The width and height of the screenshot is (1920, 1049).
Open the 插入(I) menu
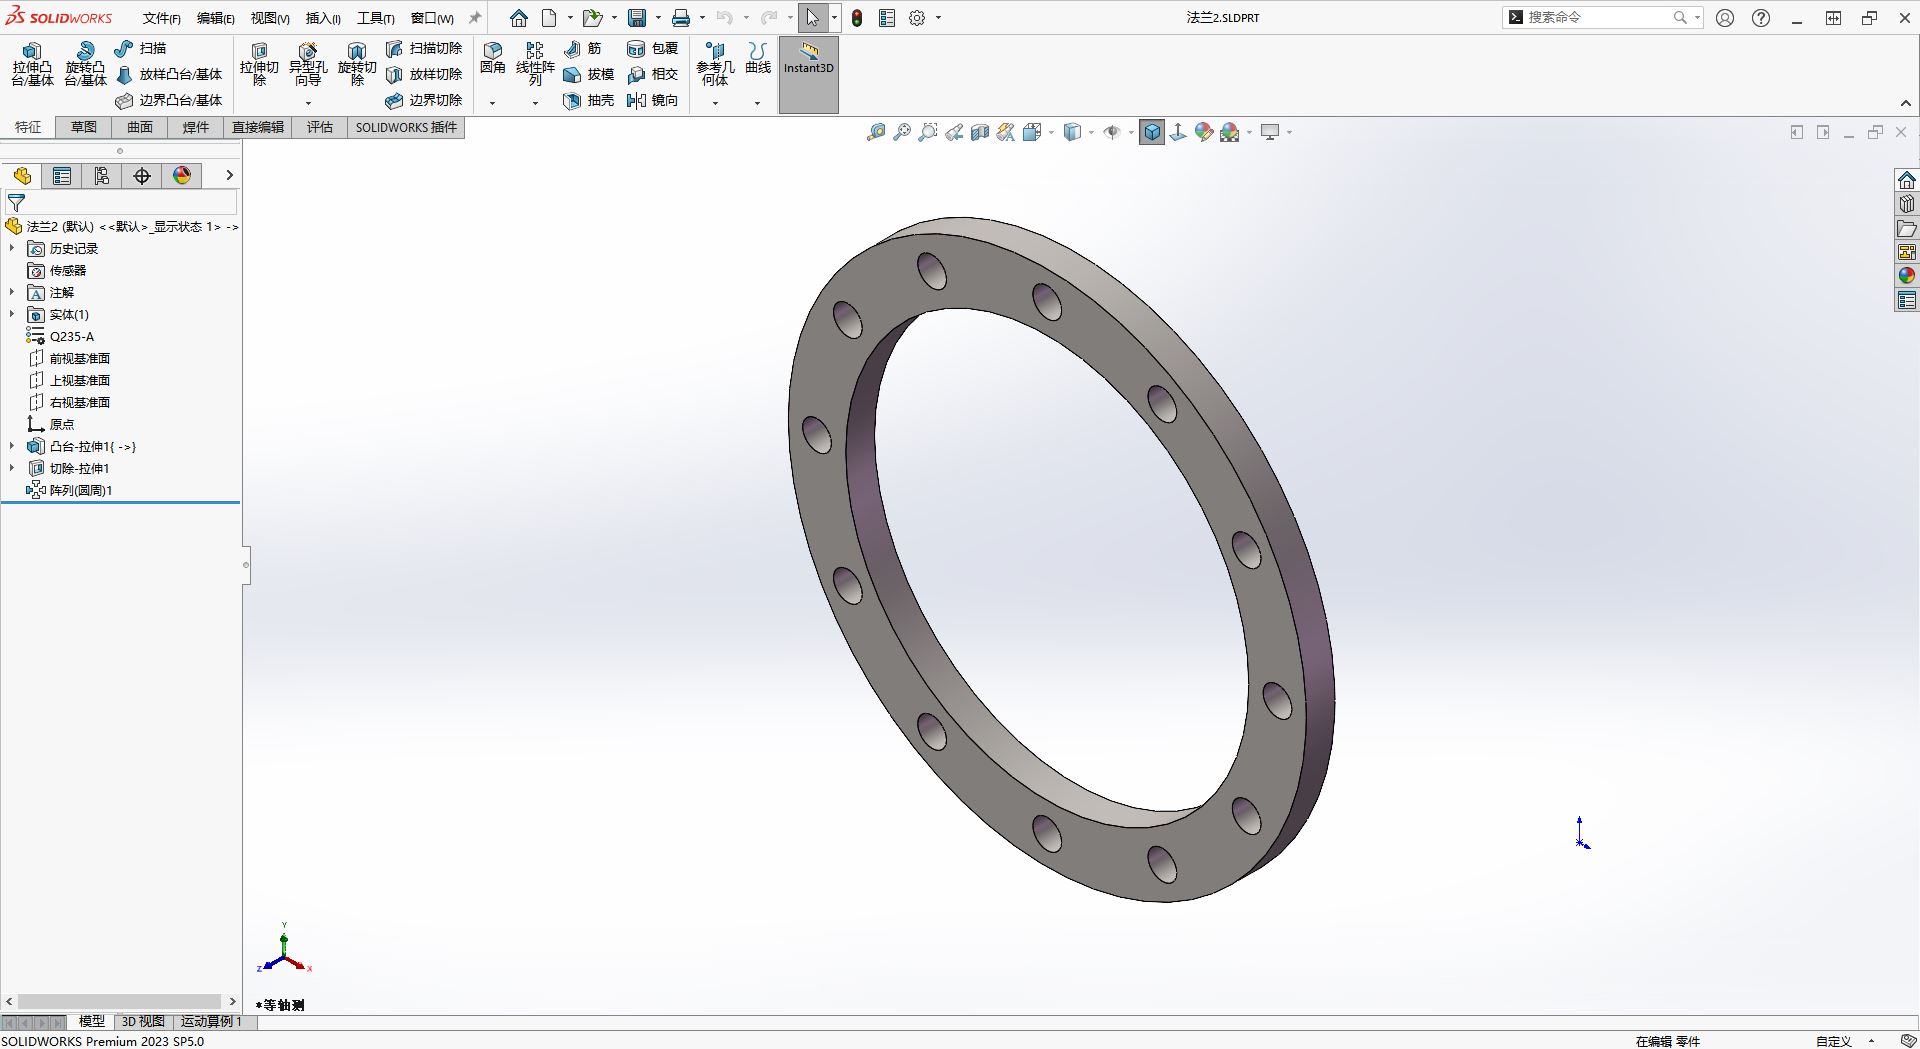323,18
